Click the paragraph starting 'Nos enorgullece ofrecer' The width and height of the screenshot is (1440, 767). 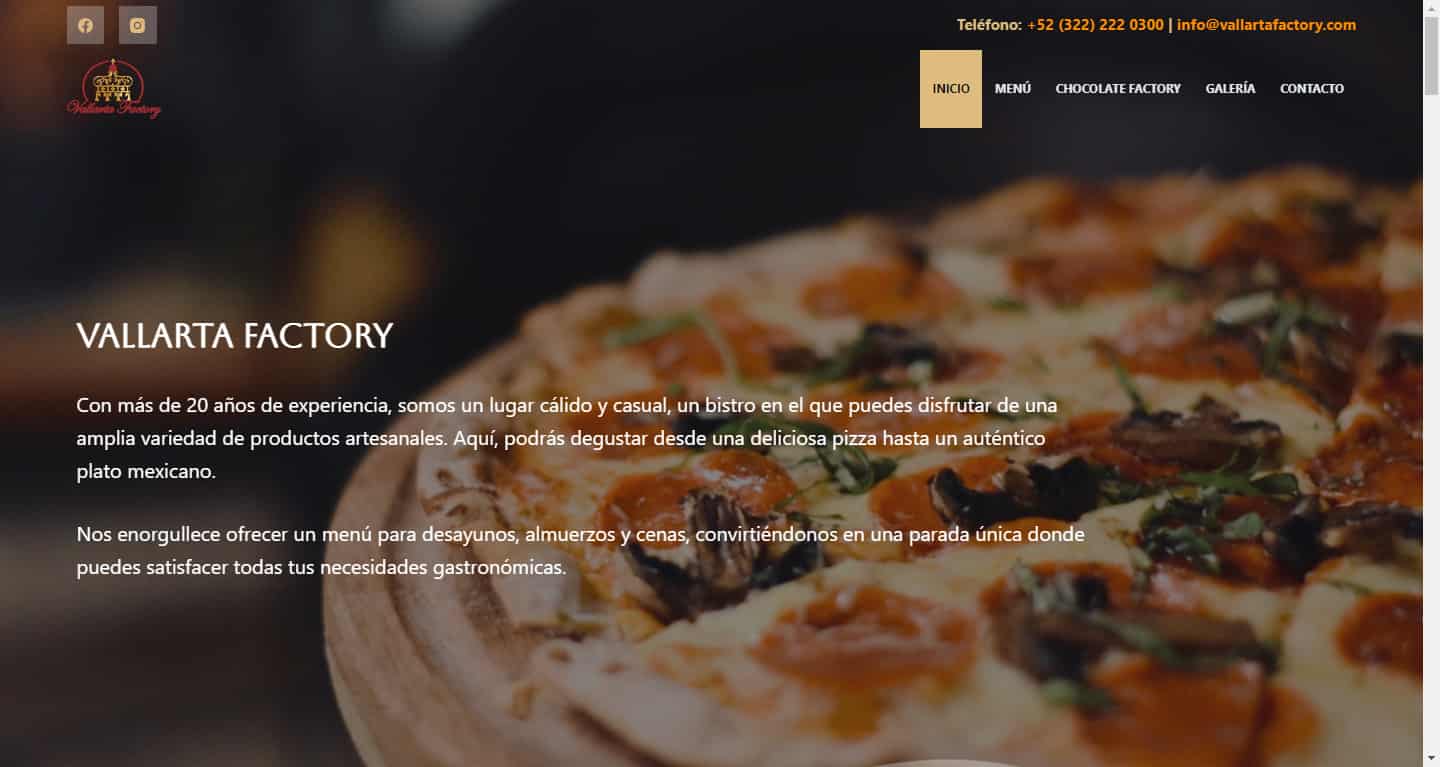[x=580, y=551]
